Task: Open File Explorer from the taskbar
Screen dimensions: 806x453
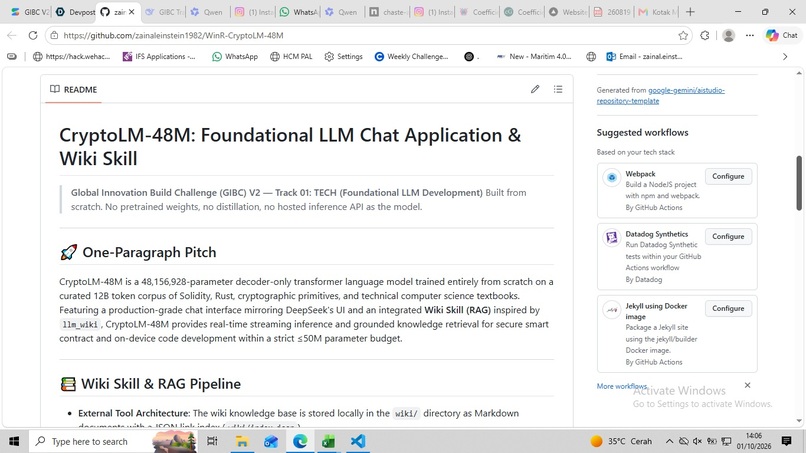Action: 242,441
